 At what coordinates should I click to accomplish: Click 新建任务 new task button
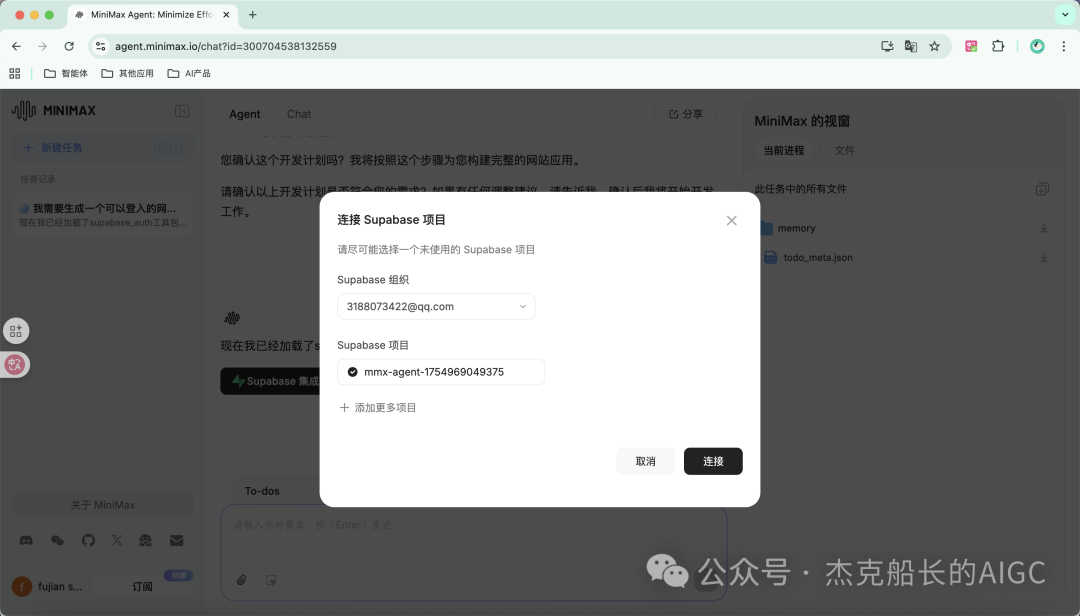coord(103,147)
